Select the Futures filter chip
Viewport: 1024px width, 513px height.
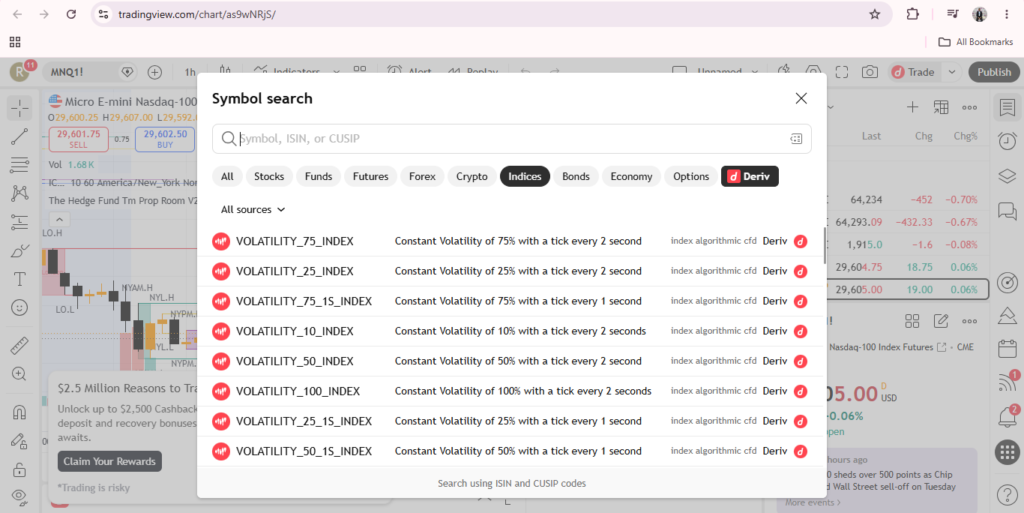coord(371,176)
